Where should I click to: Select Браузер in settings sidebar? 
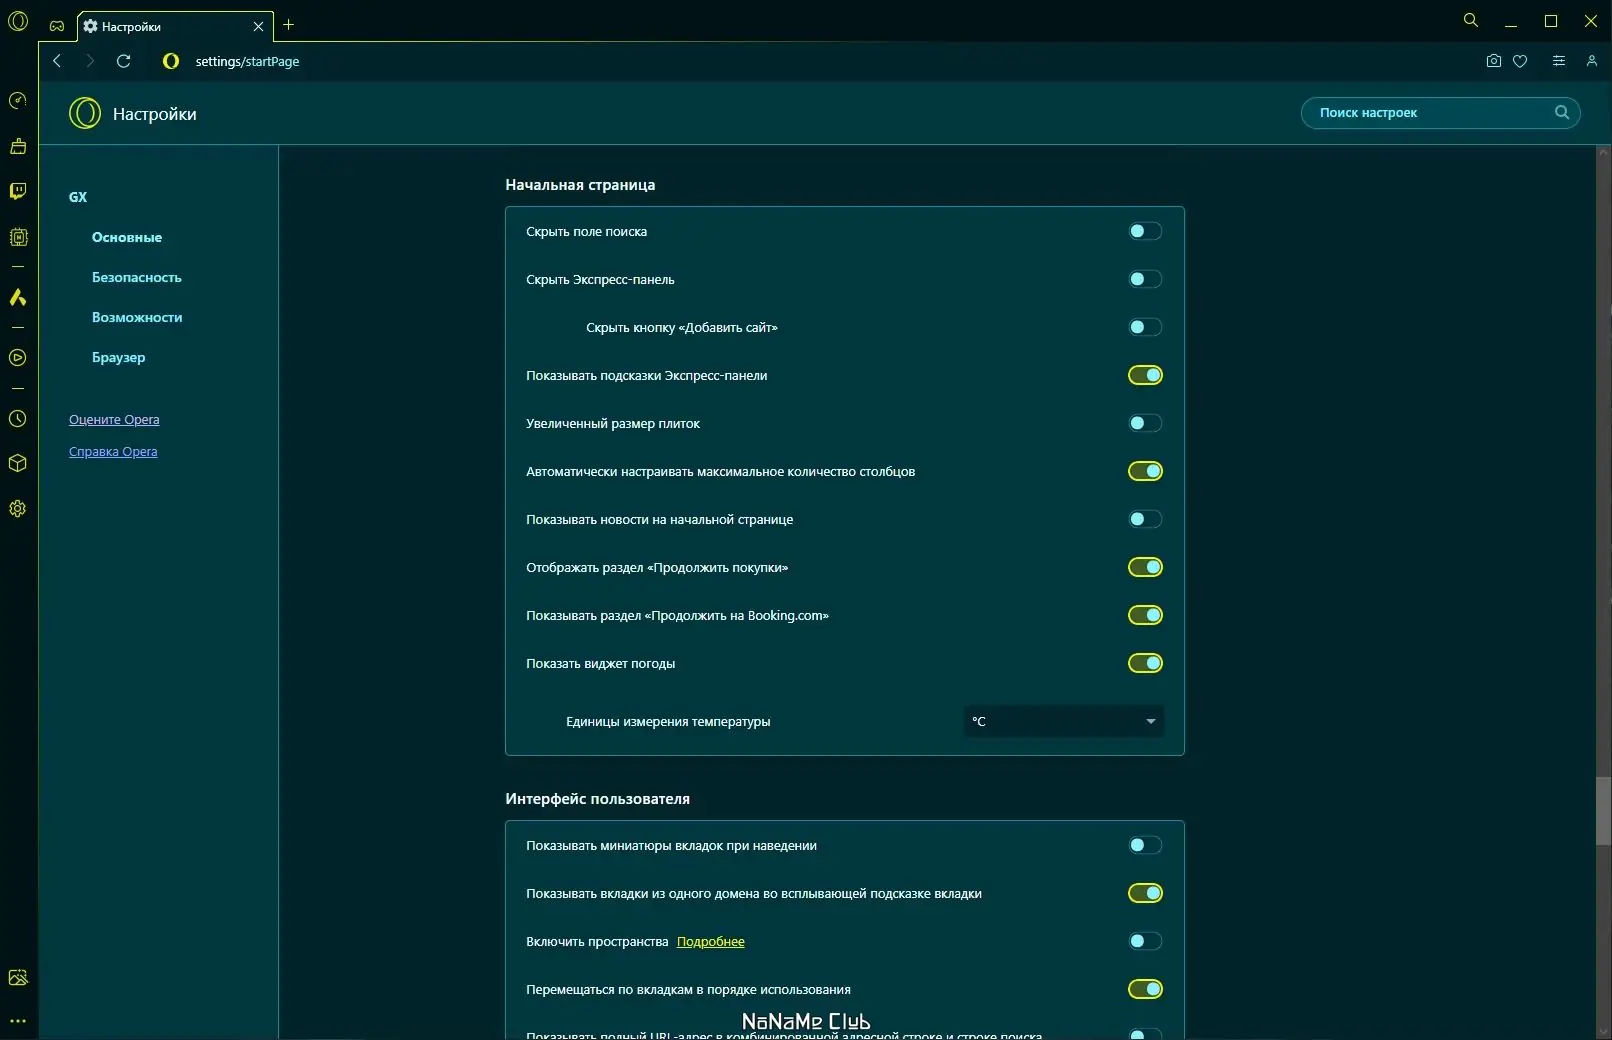pos(118,357)
